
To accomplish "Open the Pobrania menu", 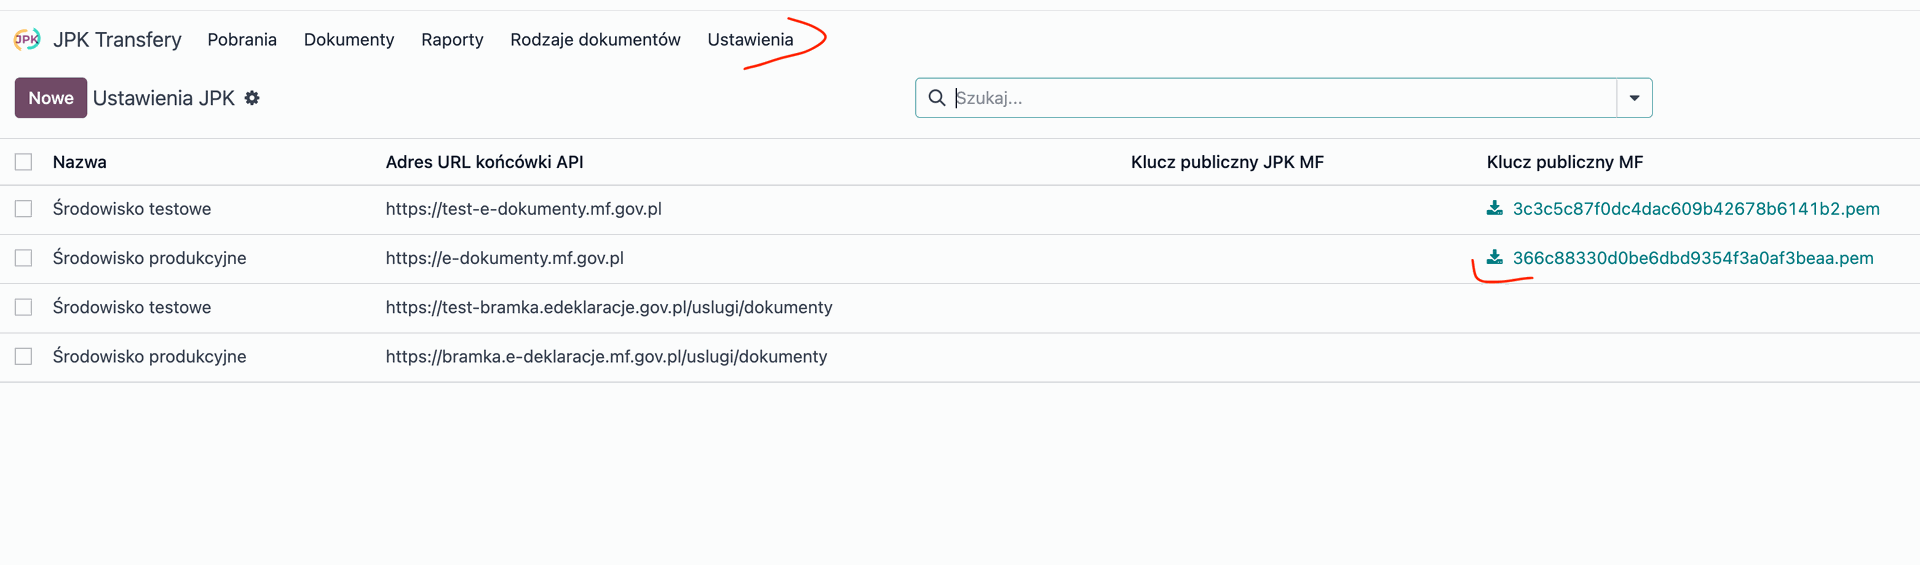I will click(x=242, y=39).
